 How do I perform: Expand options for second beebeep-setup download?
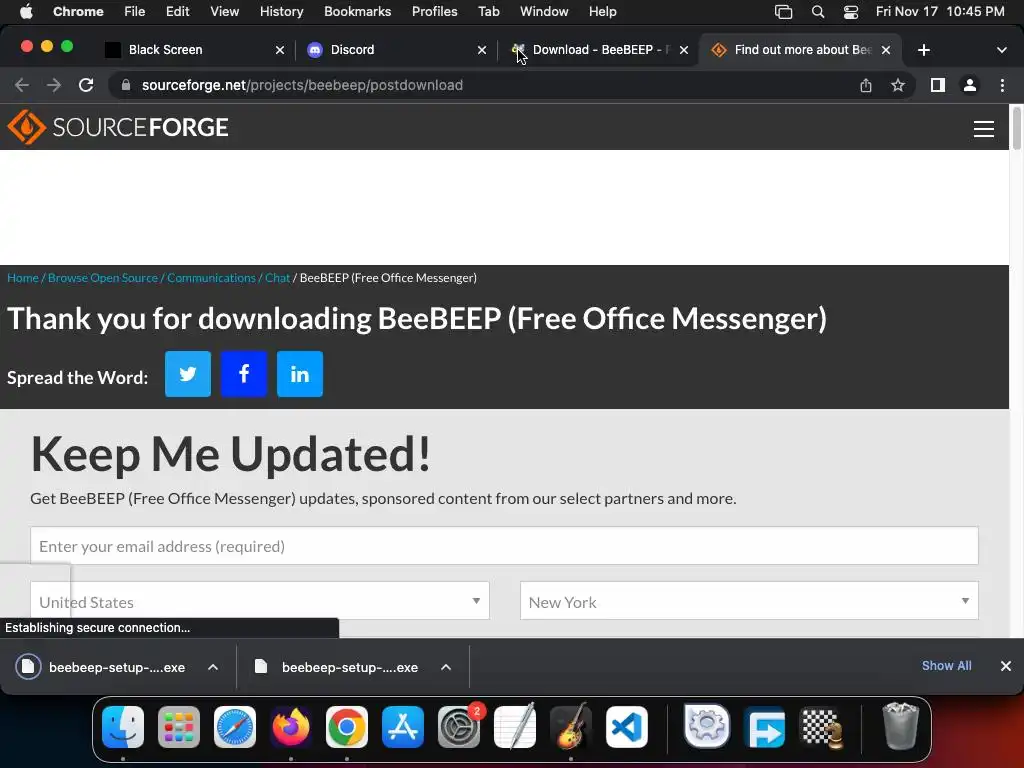446,667
